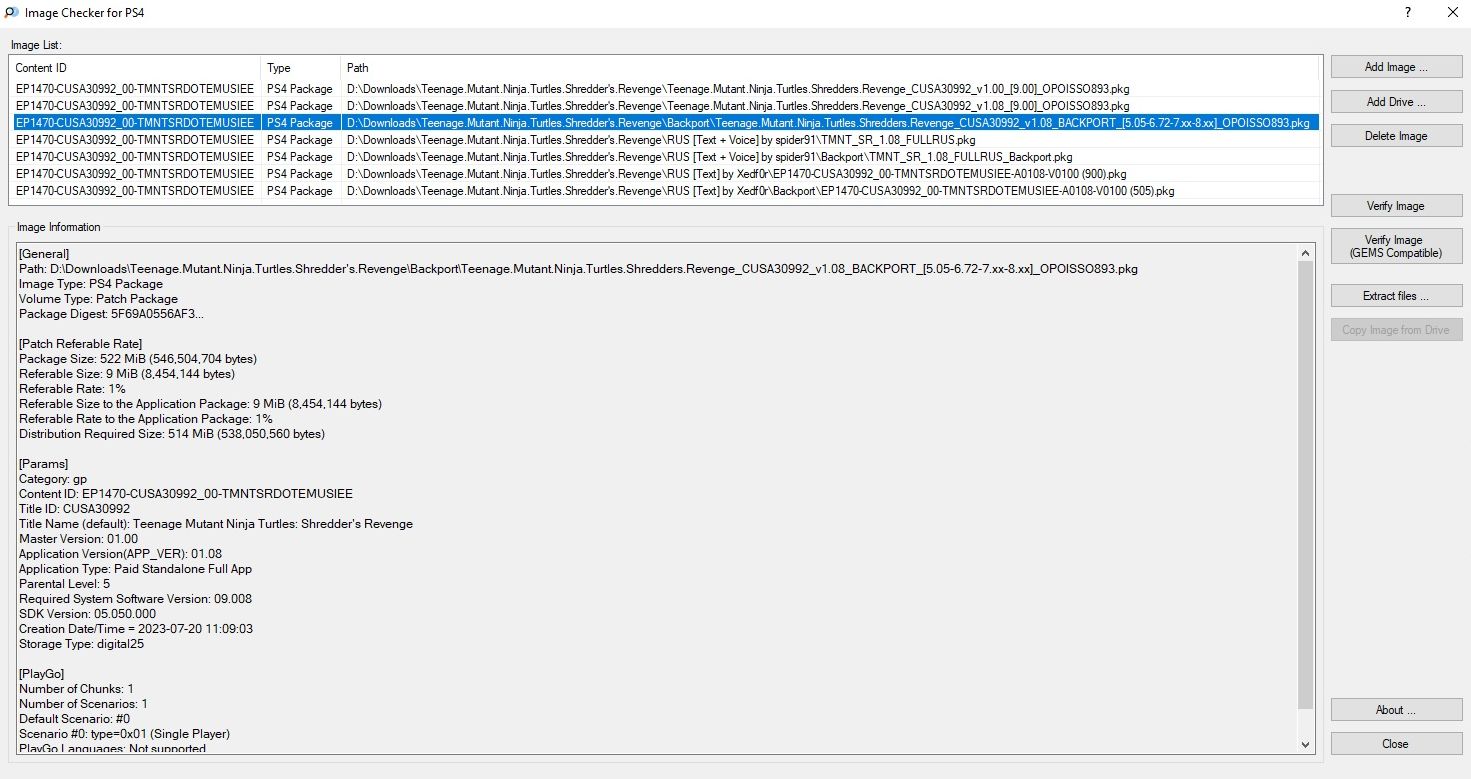Select the highlighted v1.08_BACKPORT package row

(665, 123)
